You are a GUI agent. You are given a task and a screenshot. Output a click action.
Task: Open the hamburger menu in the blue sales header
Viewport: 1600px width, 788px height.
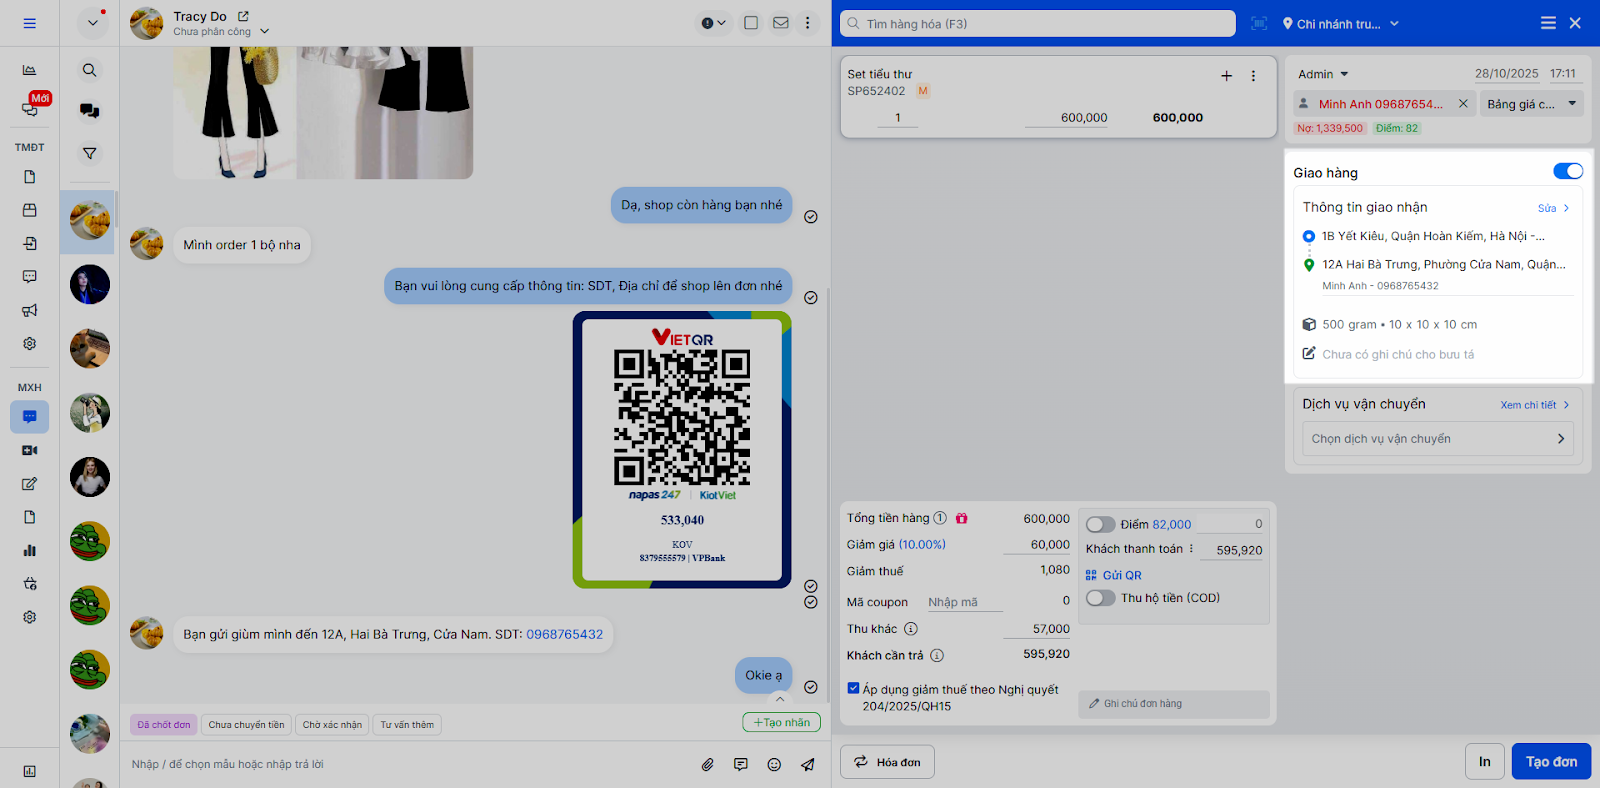(x=1548, y=23)
